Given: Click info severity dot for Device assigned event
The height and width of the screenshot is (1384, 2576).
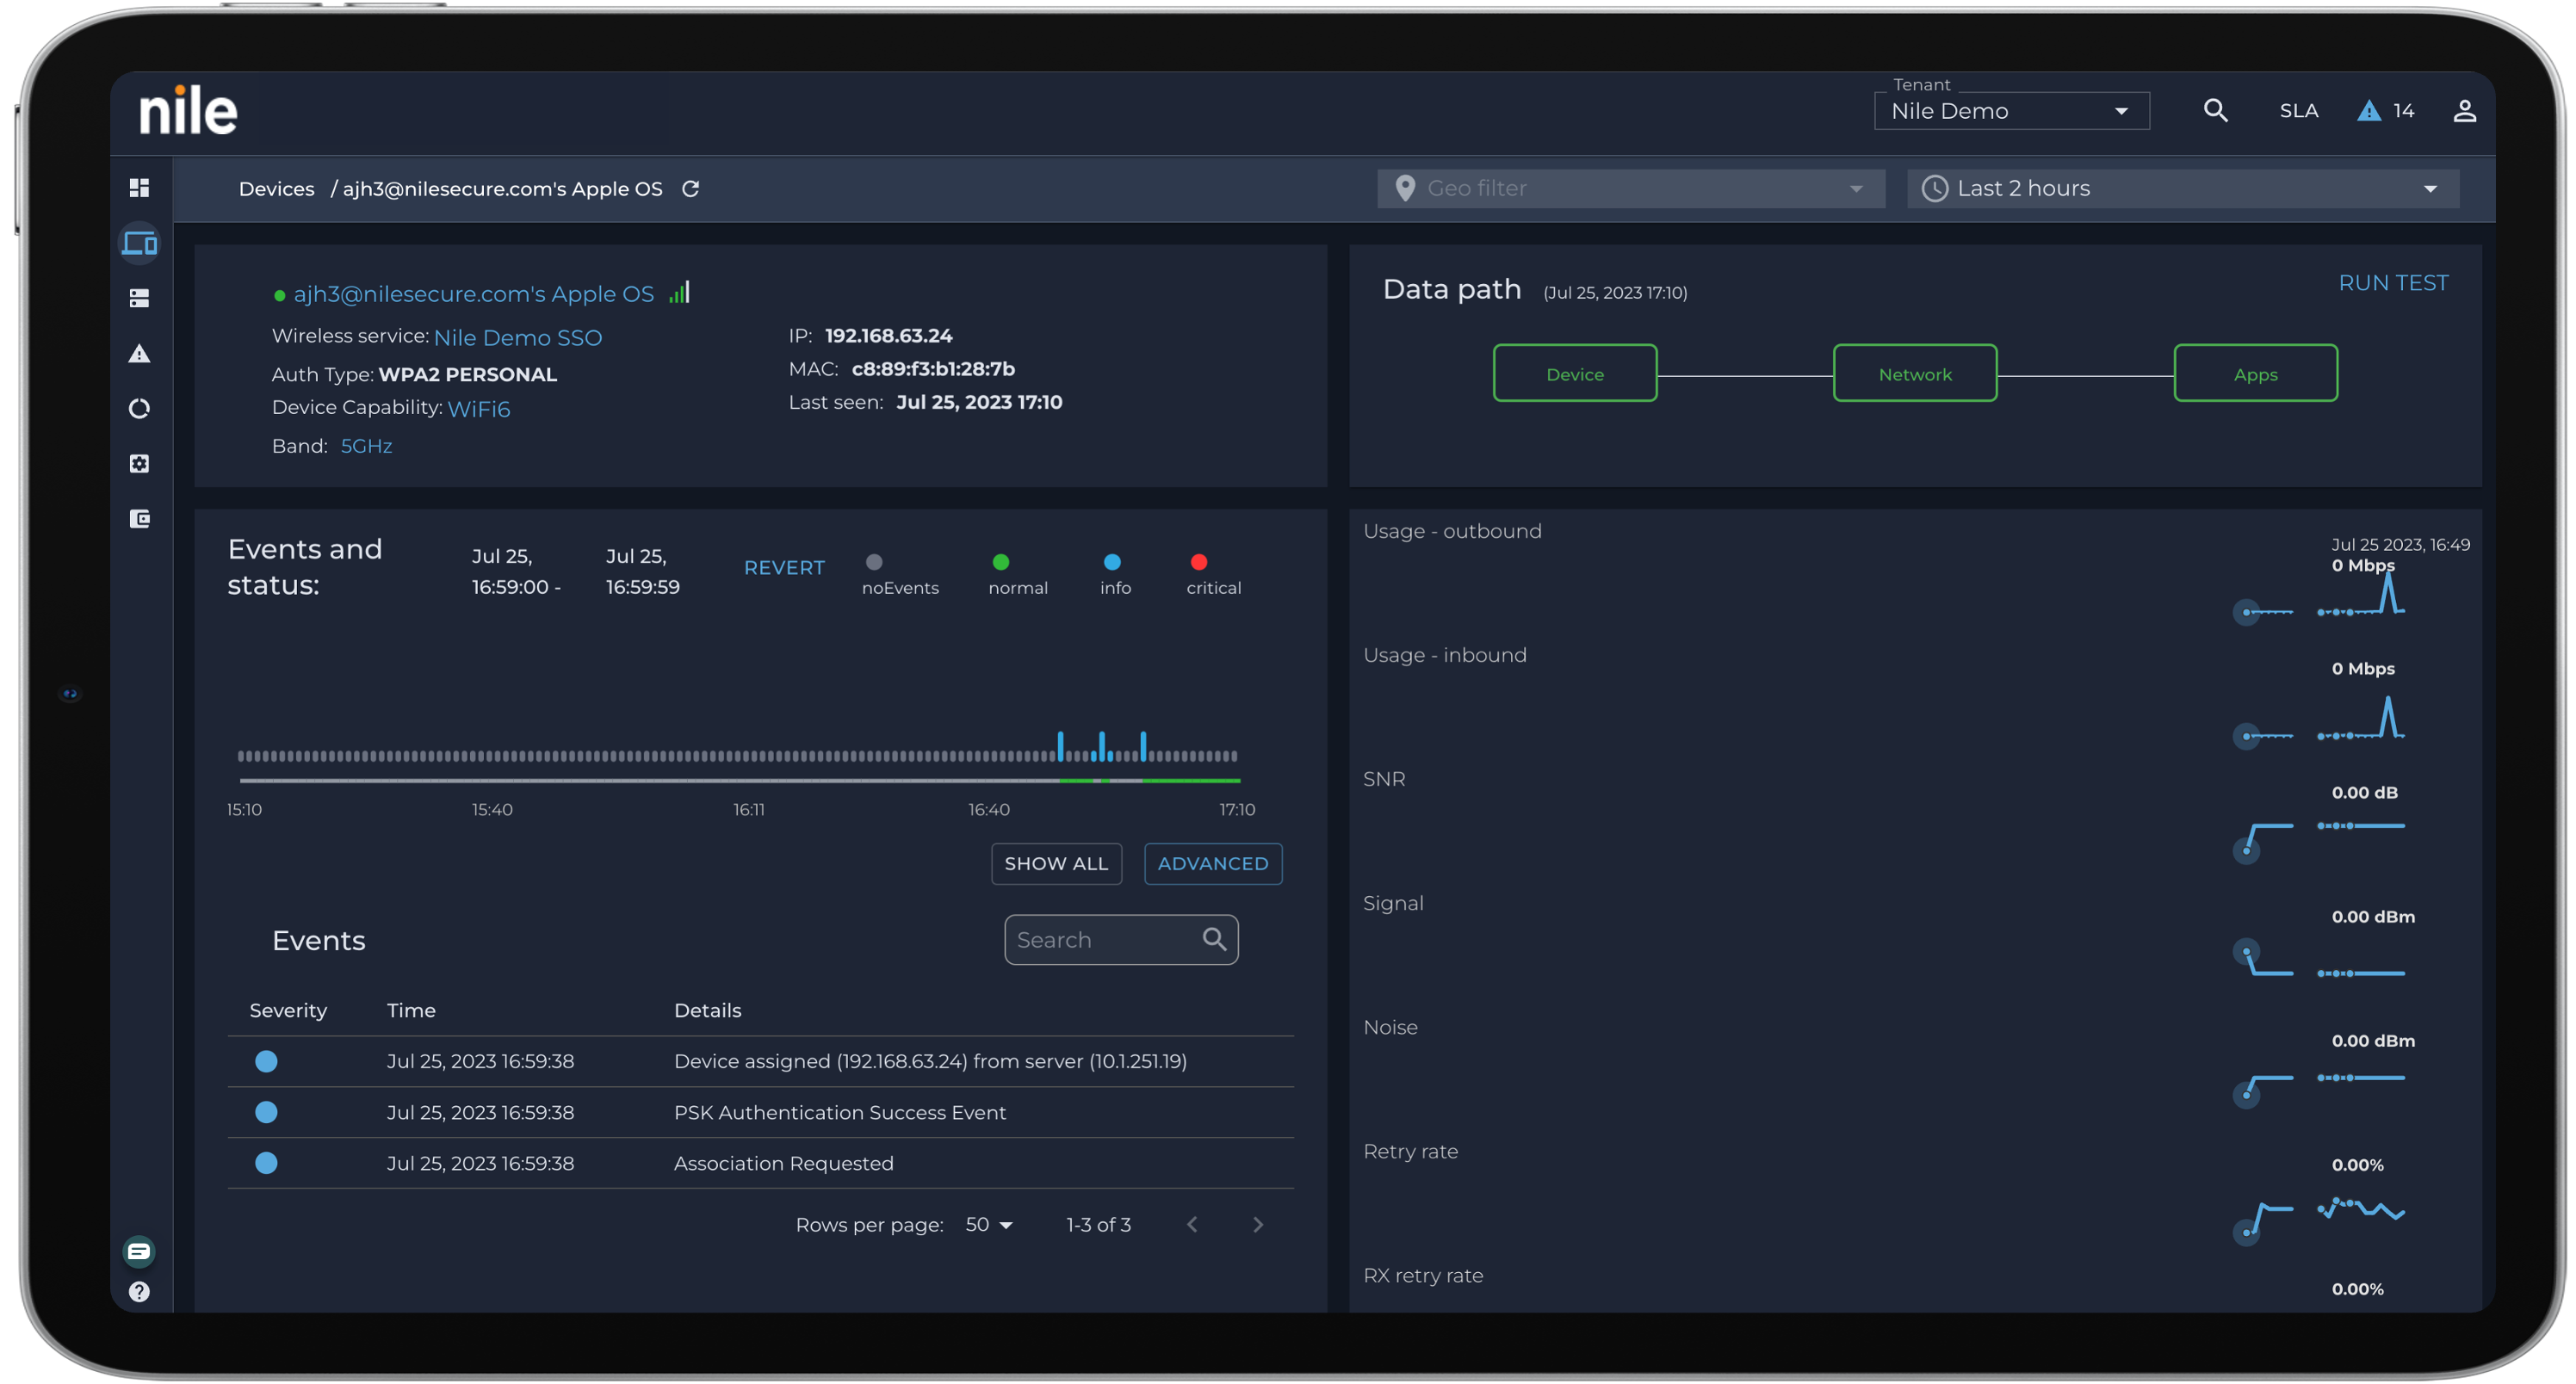Looking at the screenshot, I should pyautogui.click(x=266, y=1060).
